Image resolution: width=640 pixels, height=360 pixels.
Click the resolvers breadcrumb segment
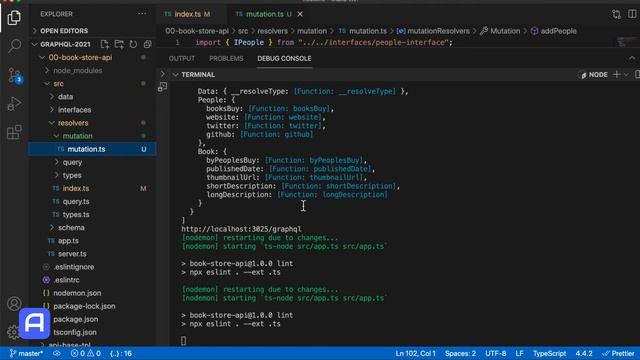tap(272, 31)
